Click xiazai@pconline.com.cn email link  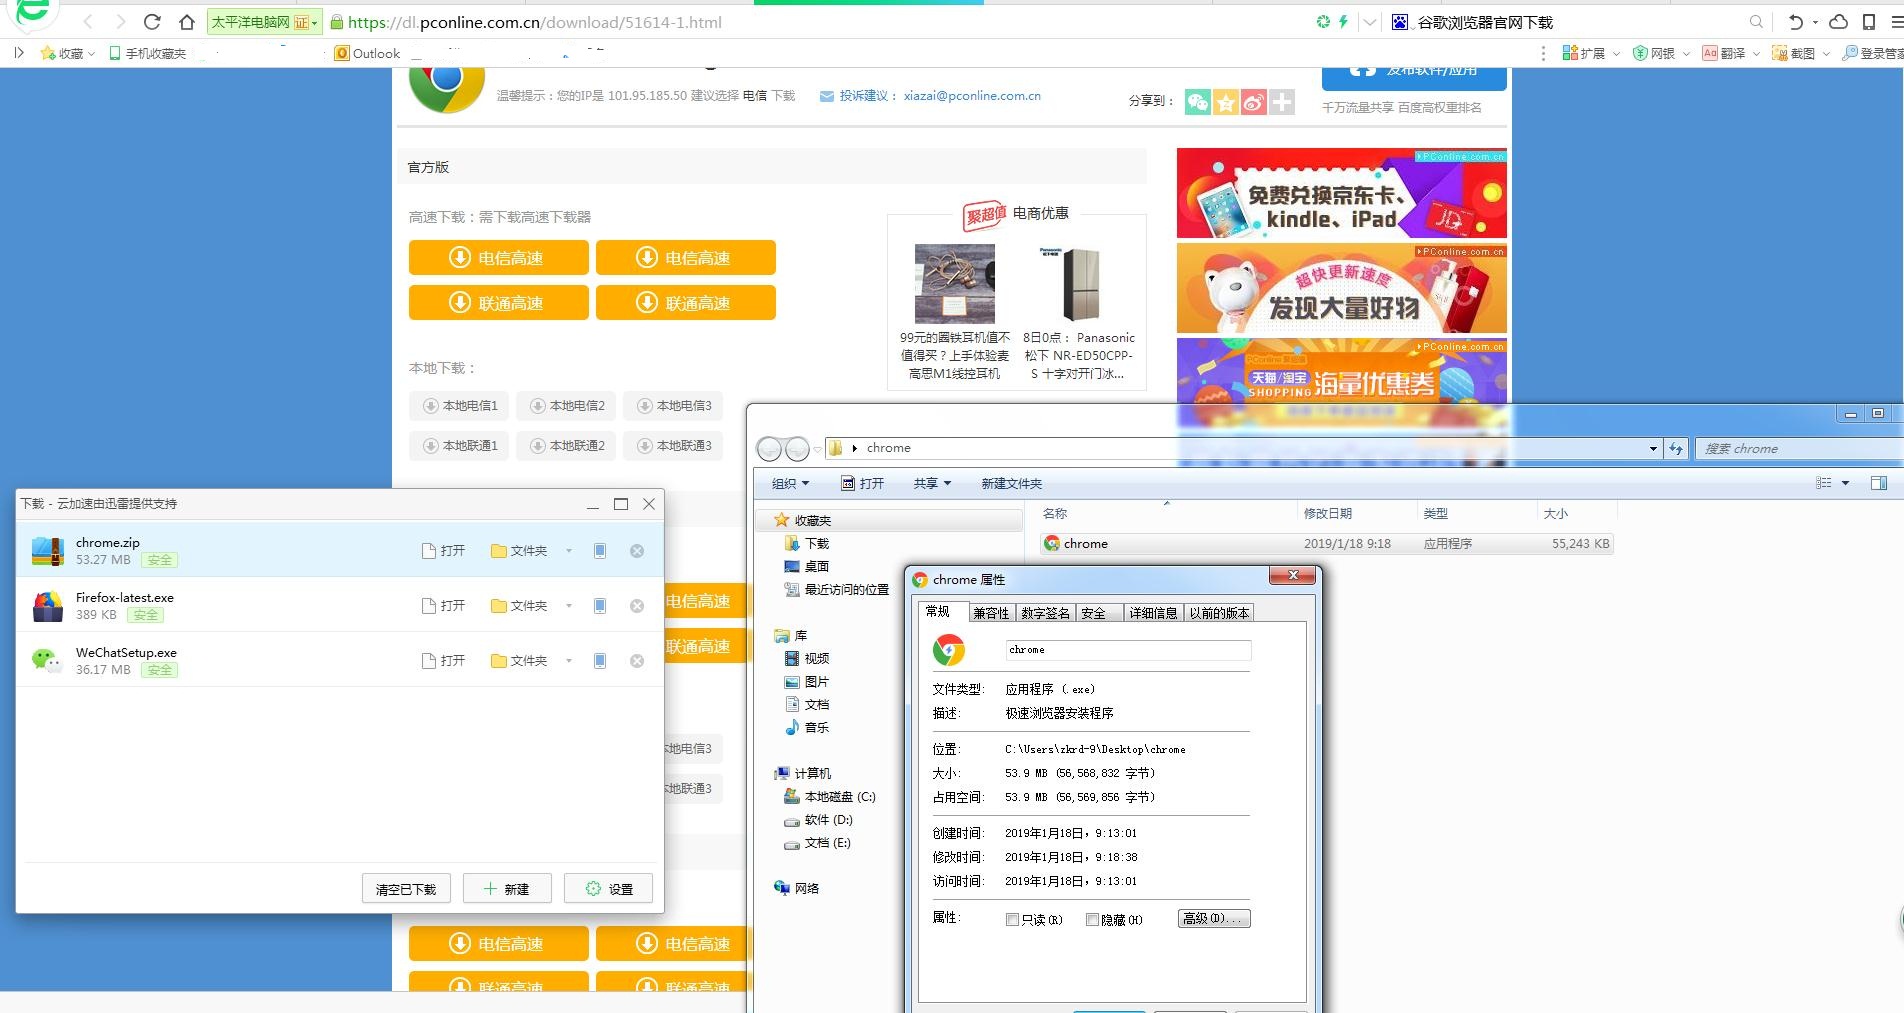972,96
